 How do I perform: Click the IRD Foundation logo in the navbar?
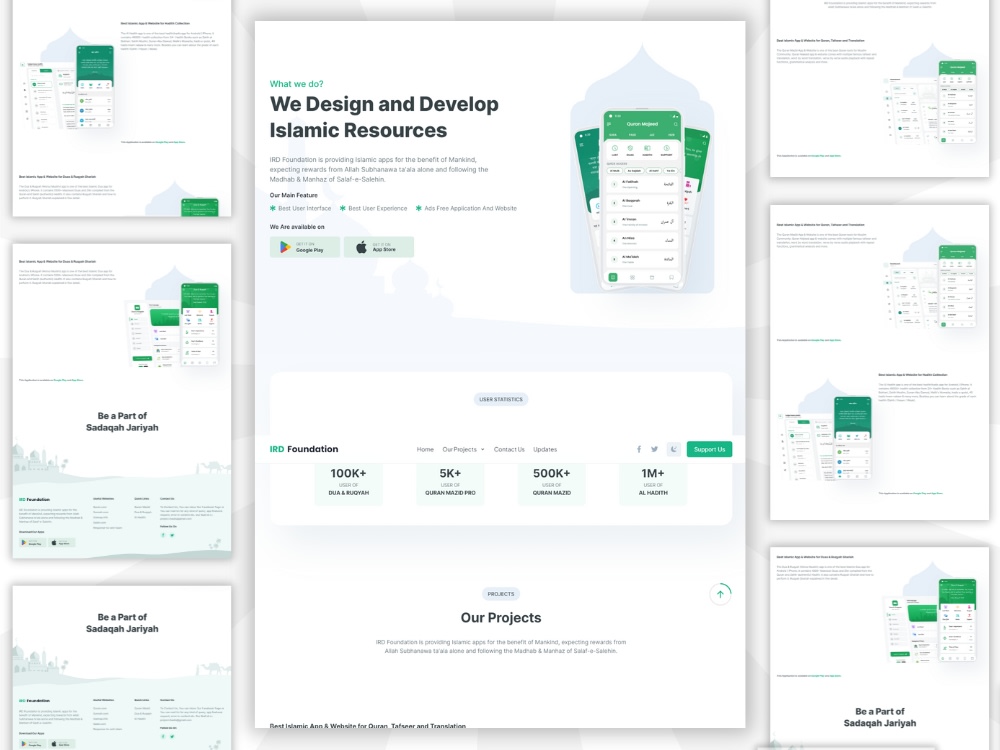[x=304, y=449]
